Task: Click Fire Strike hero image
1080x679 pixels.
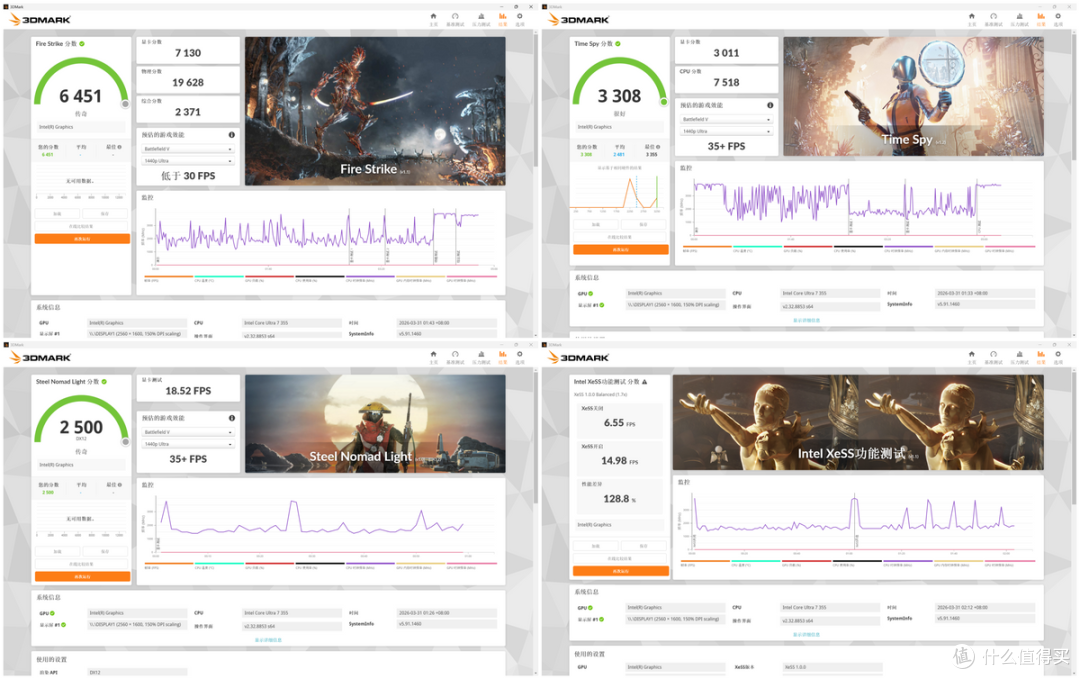Action: [375, 111]
